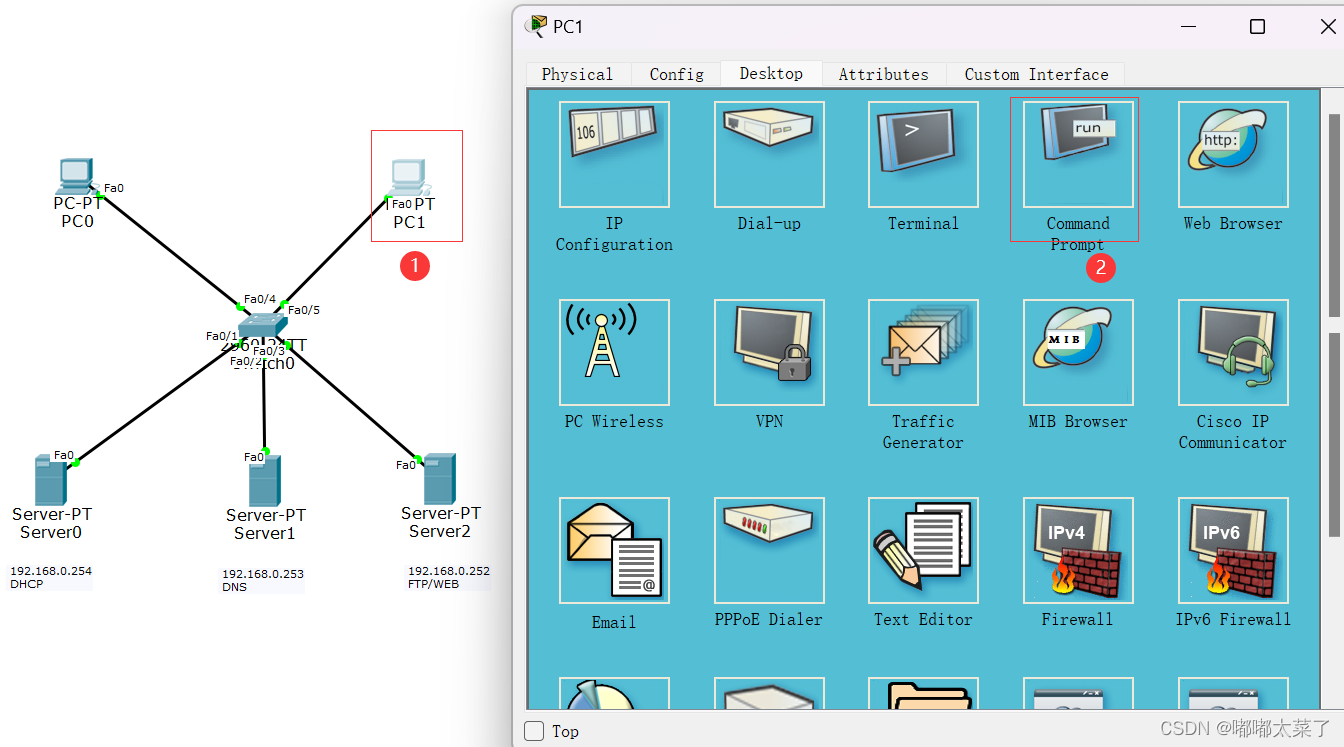Select Server2 FTP/WEB server device
This screenshot has width=1344, height=747.
pos(438,479)
